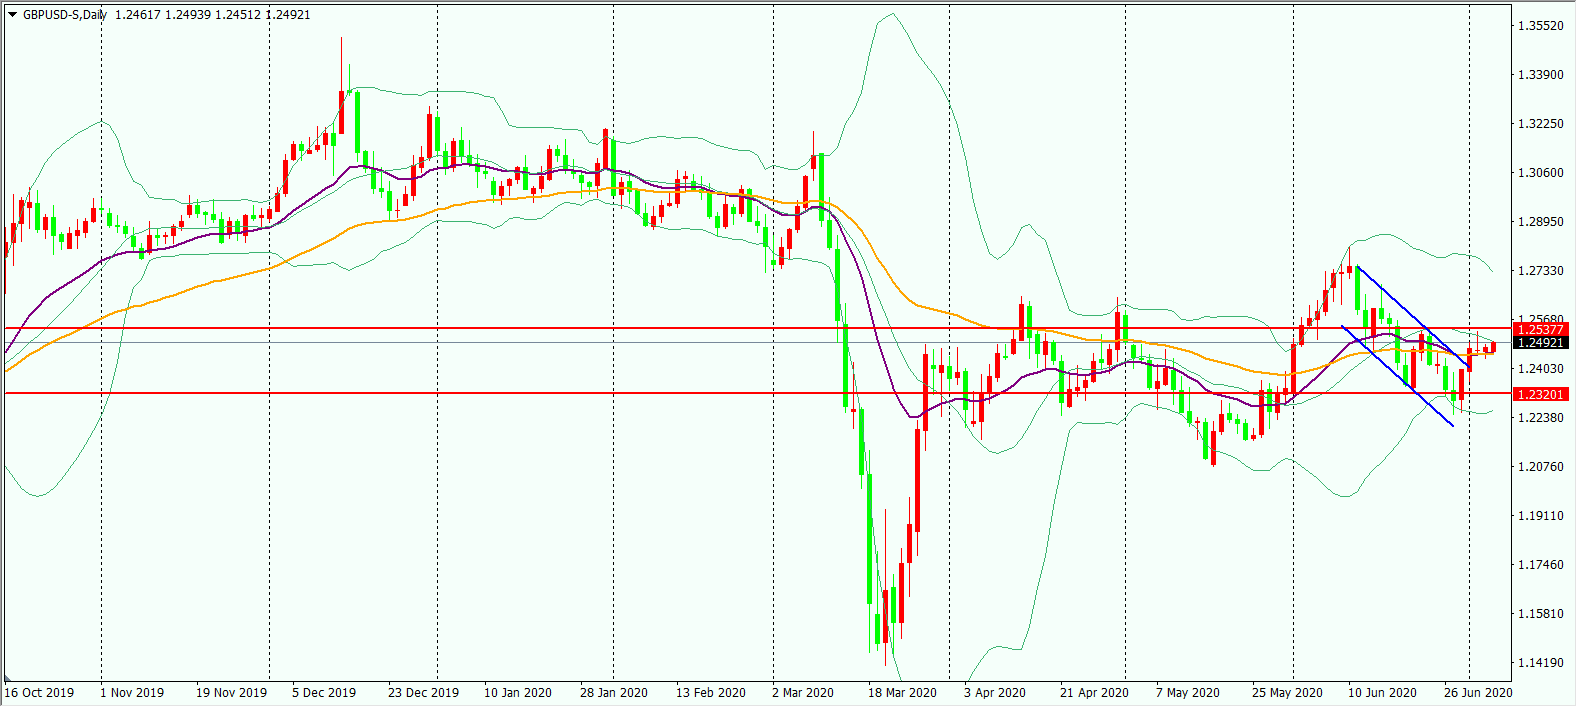Click the 23 Dec 2019 date label

(423, 692)
